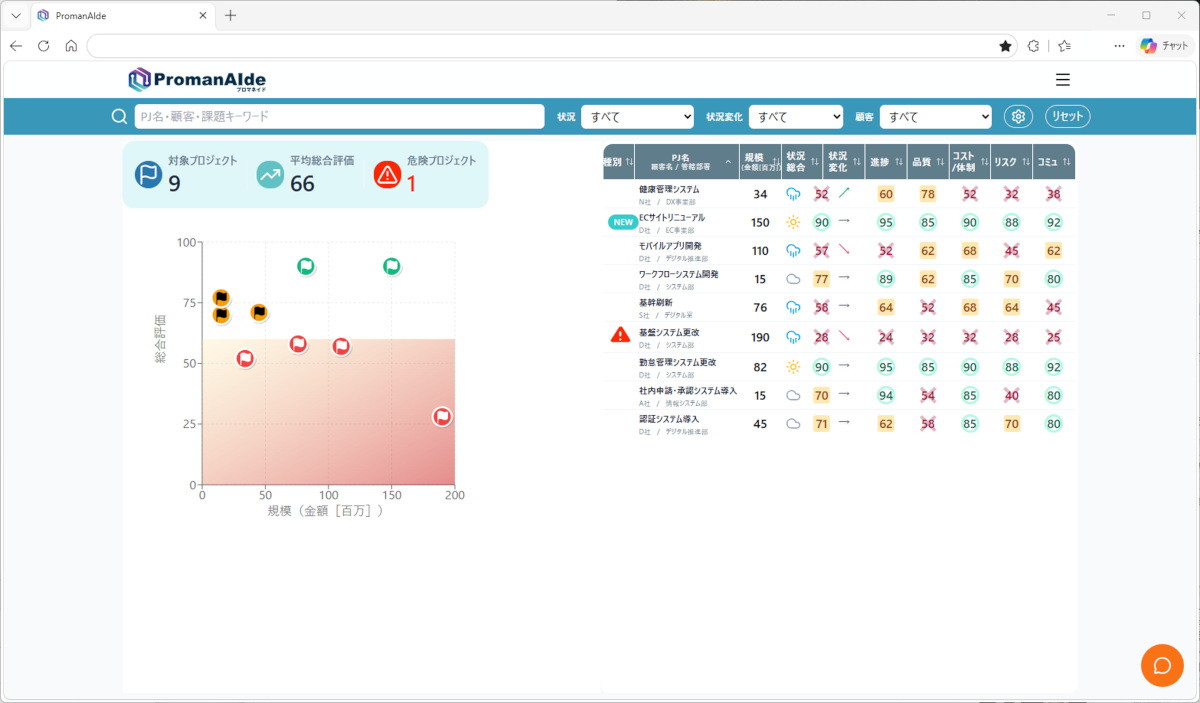Sort table by 状況総合 column
Screen dimensions: 1200x703
pyautogui.click(x=802, y=162)
